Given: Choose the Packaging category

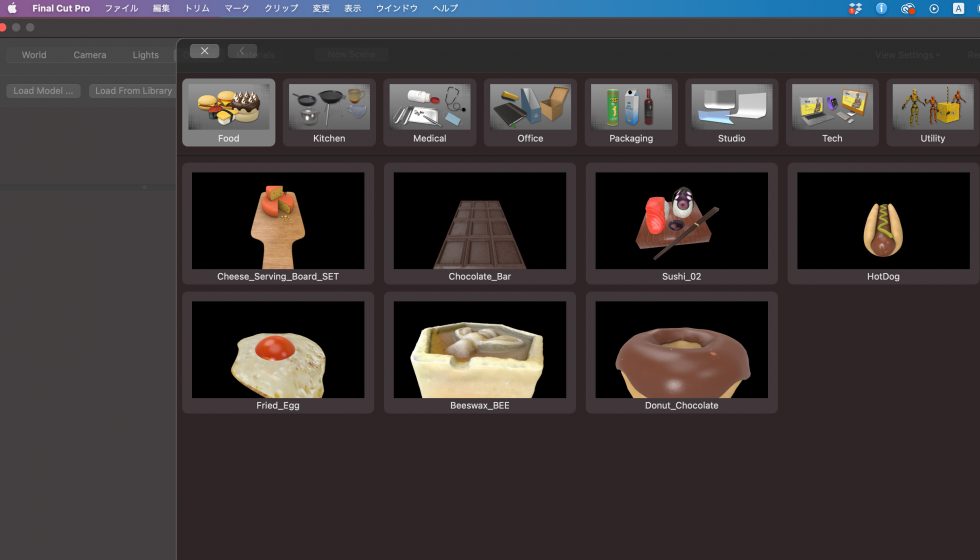Looking at the screenshot, I should click(x=631, y=112).
